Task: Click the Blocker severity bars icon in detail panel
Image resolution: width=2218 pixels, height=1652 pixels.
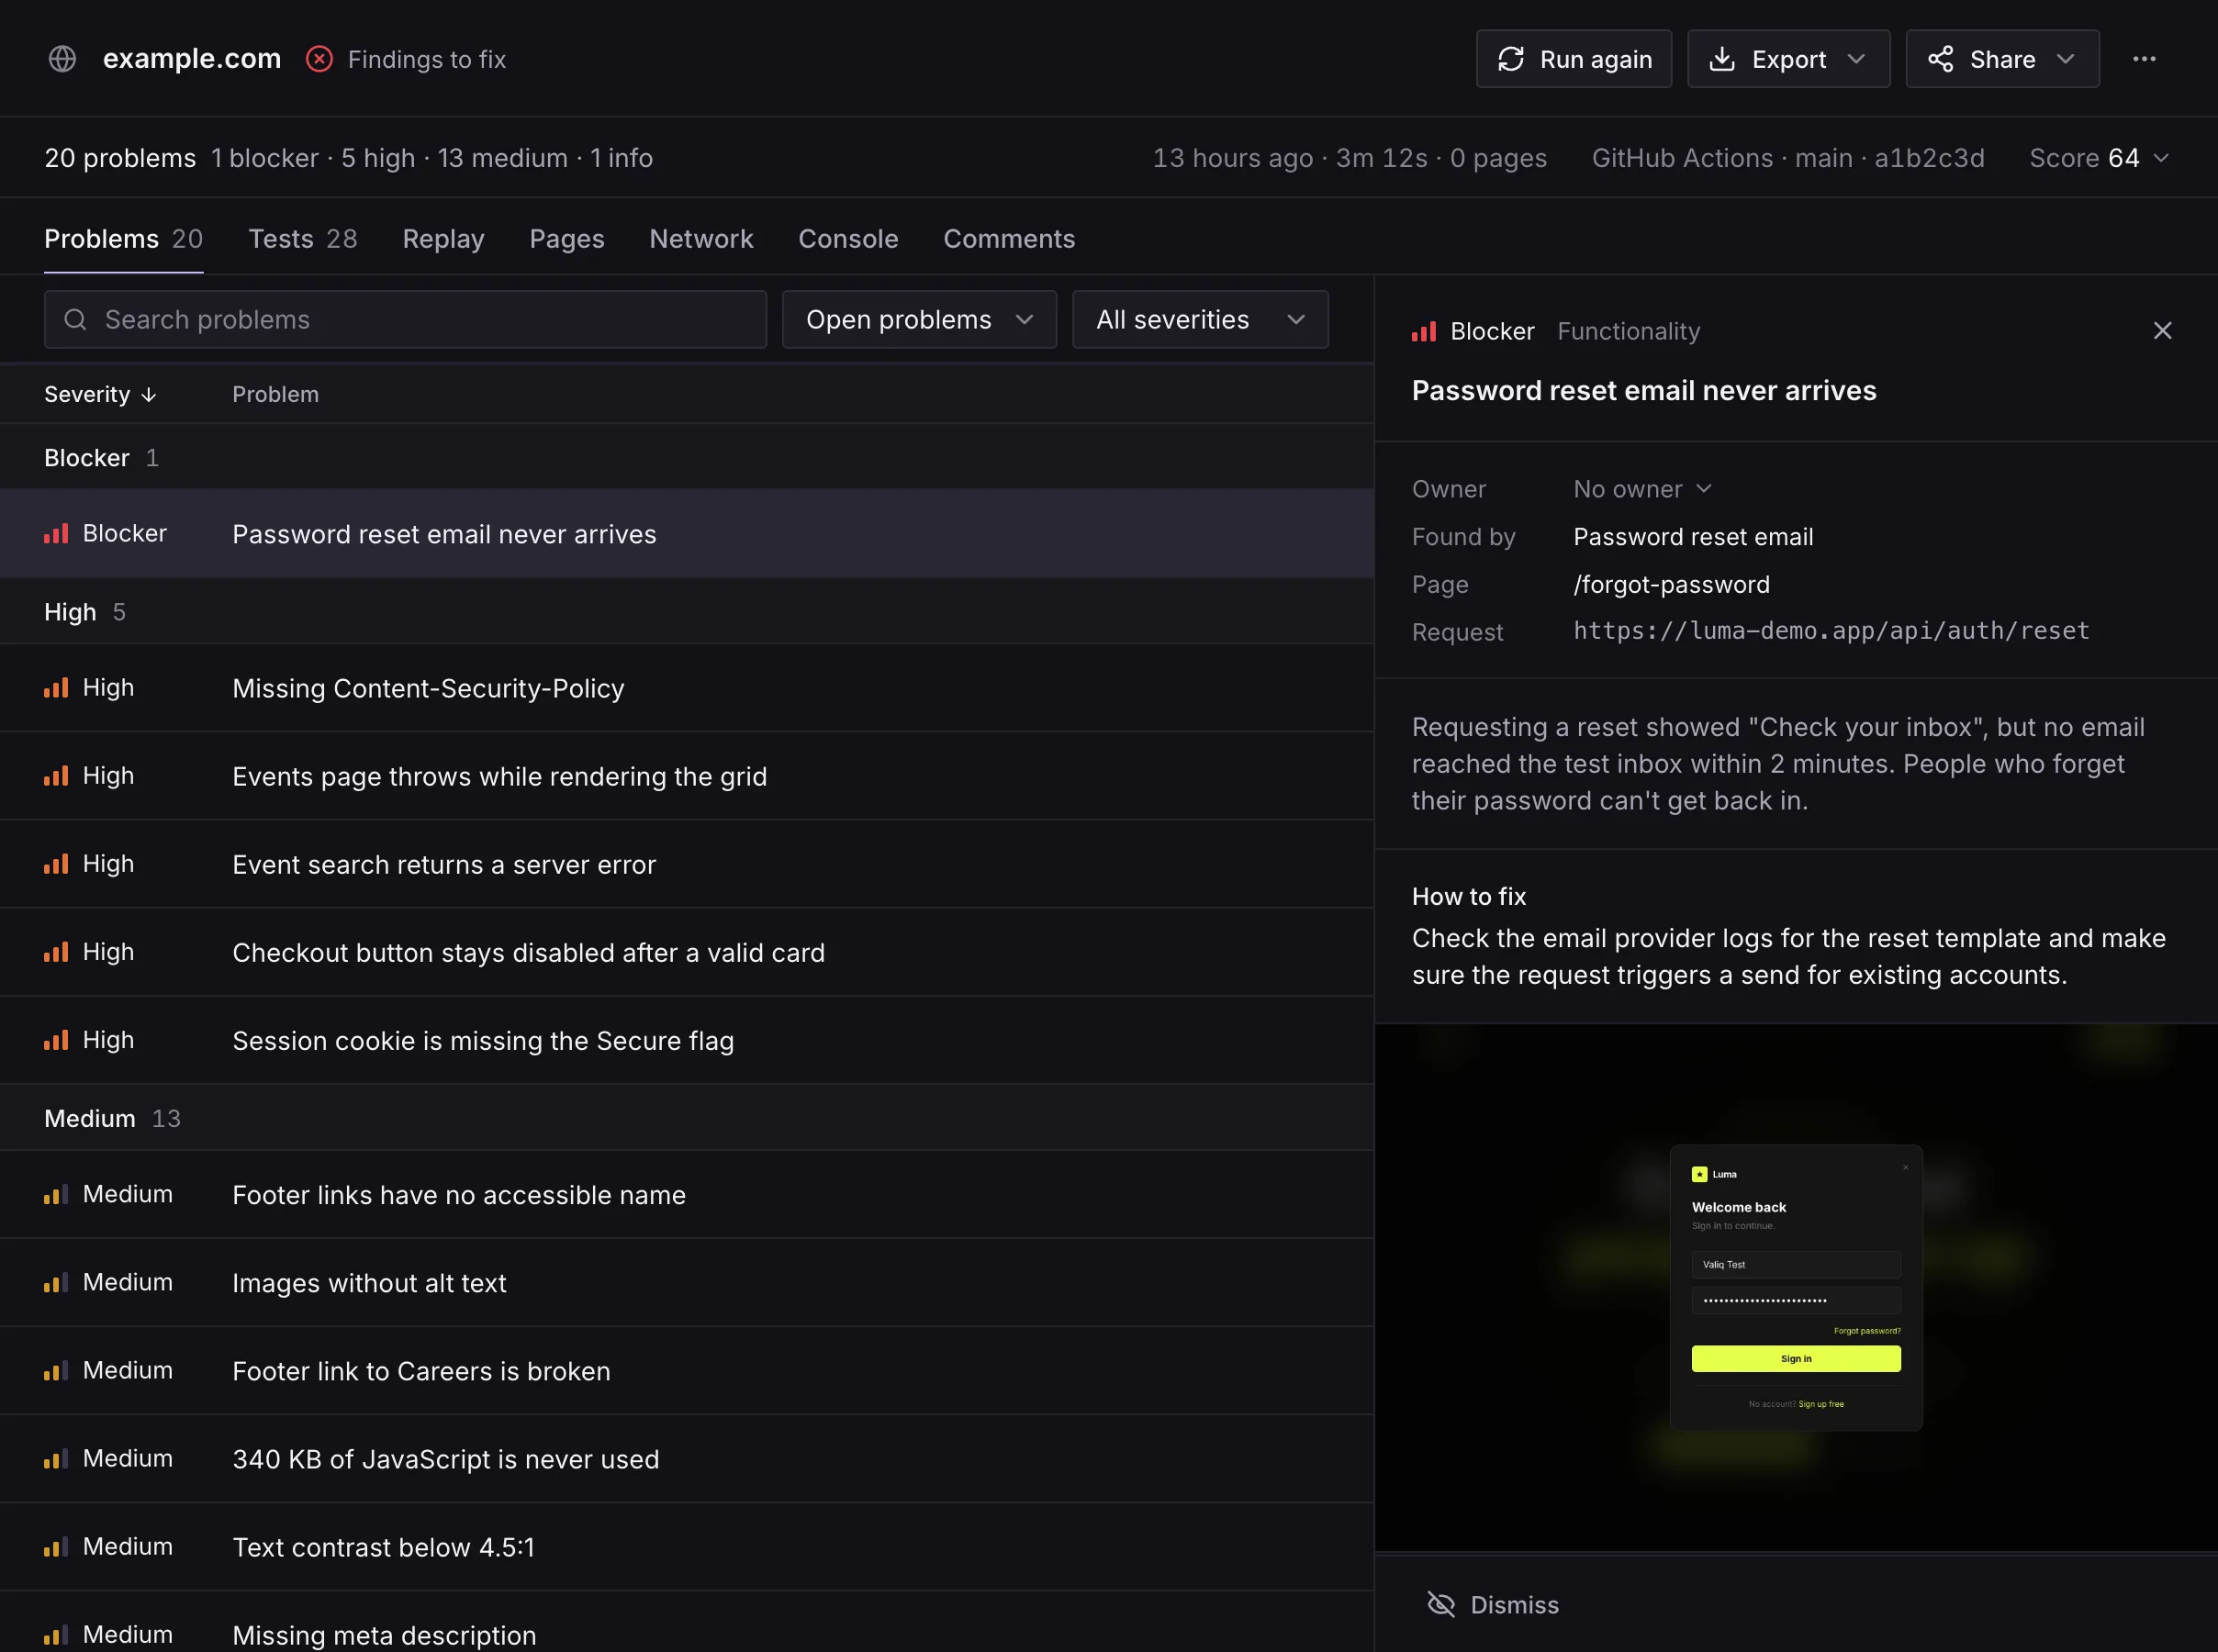Action: [x=1423, y=331]
